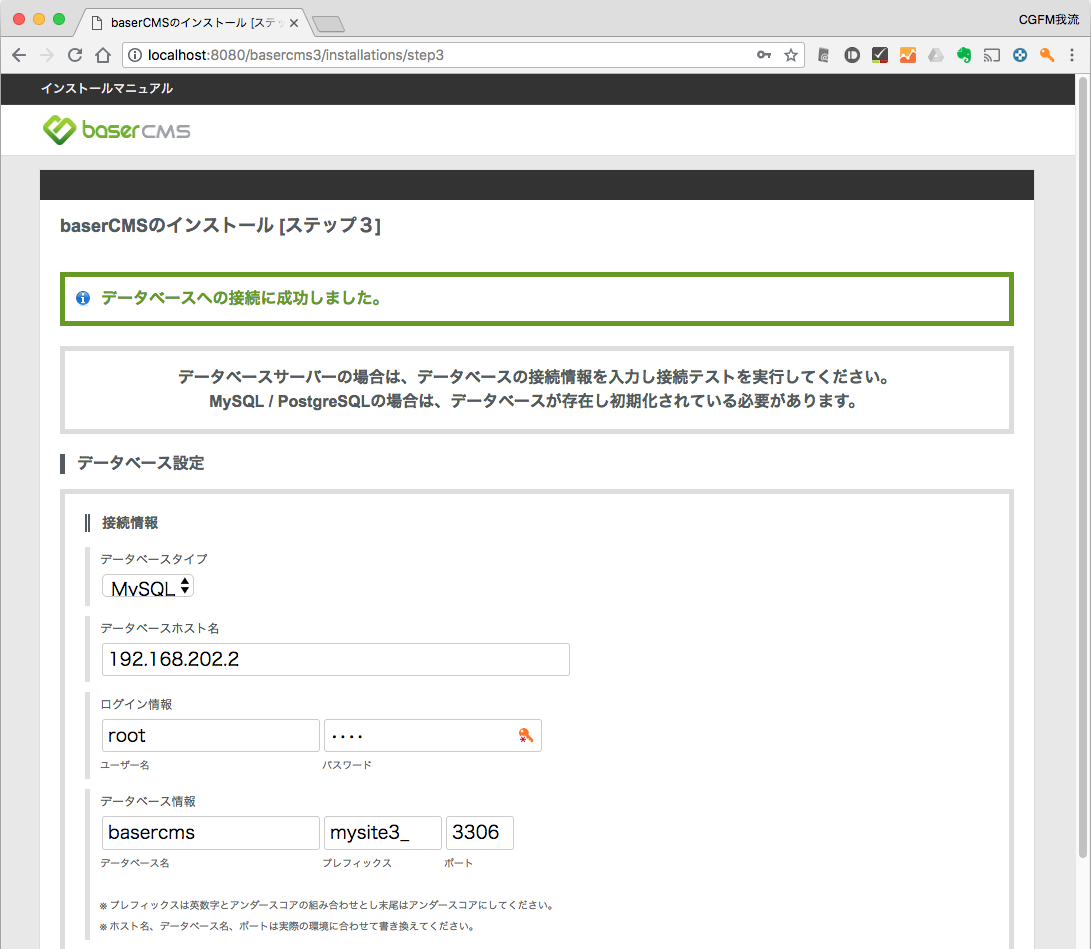Open the browser home page icon
This screenshot has height=949, width=1091.
coord(103,55)
